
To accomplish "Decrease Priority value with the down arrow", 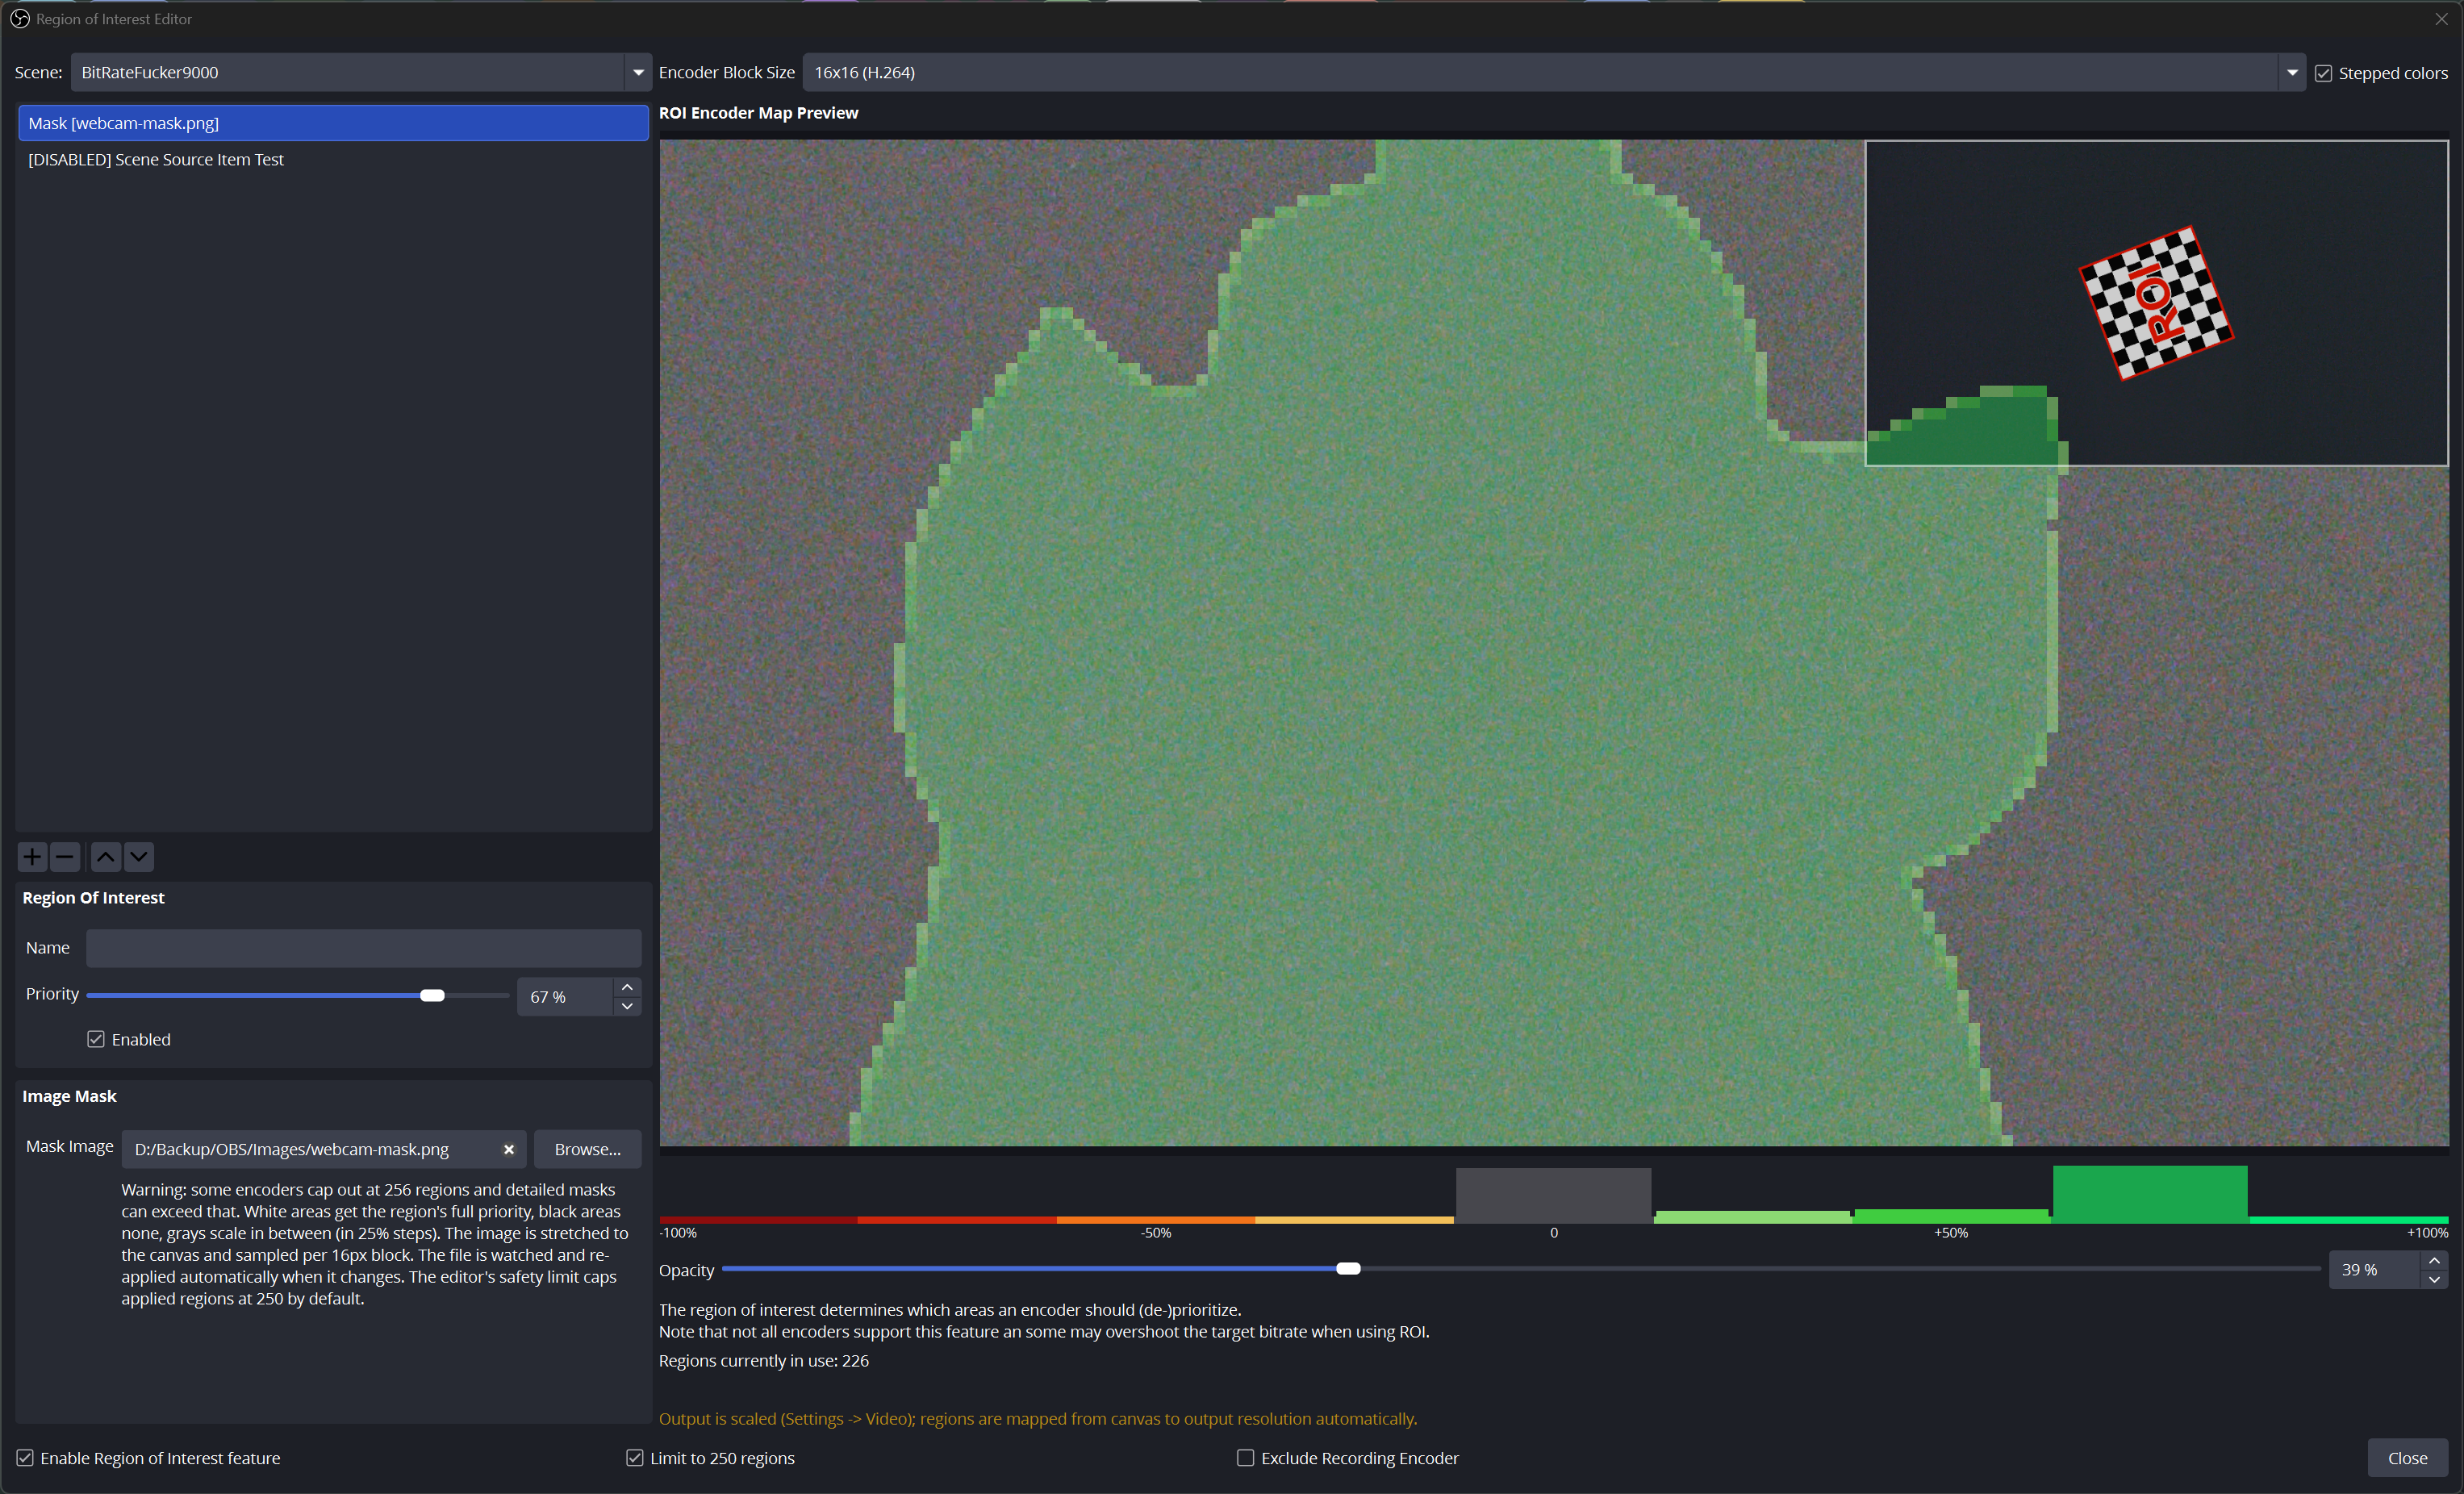I will click(627, 1006).
